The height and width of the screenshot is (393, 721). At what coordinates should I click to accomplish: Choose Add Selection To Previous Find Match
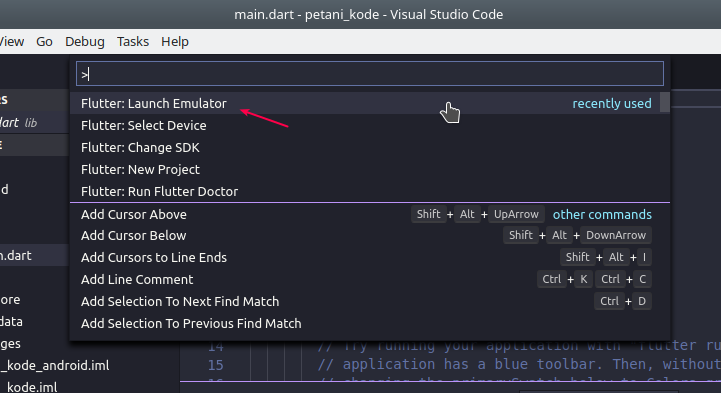click(370, 324)
